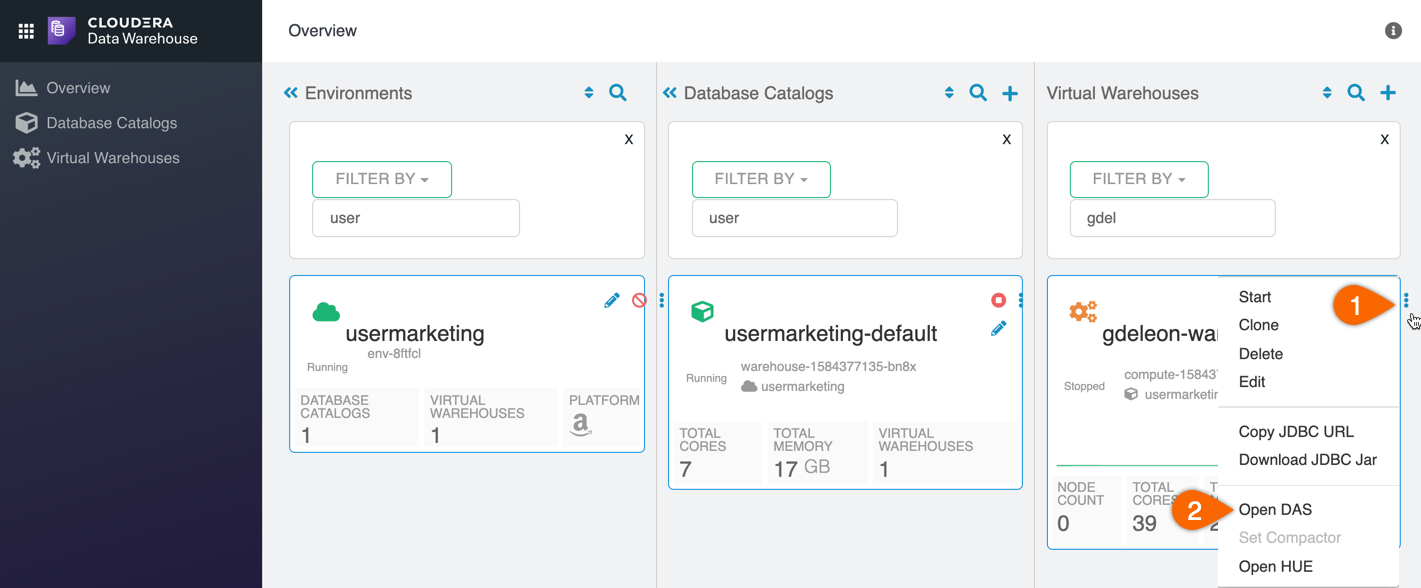This screenshot has width=1421, height=588.
Task: Open FILTER BY dropdown in Environments
Action: [x=382, y=179]
